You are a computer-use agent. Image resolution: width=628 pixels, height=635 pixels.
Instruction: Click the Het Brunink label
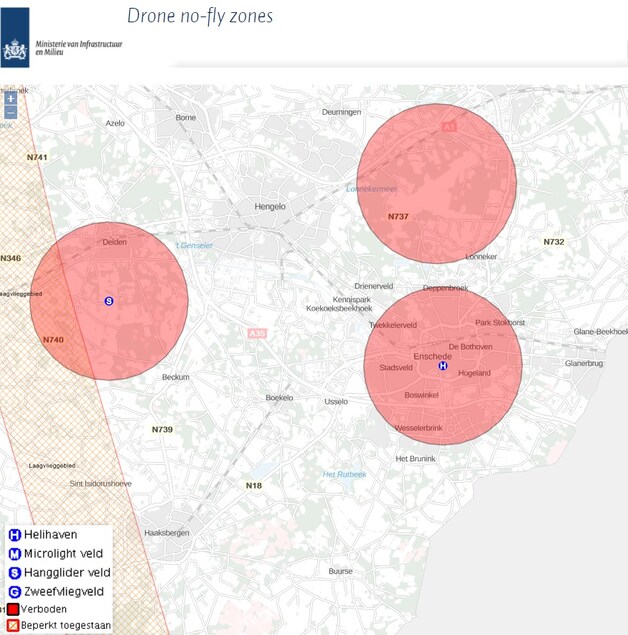click(x=415, y=459)
